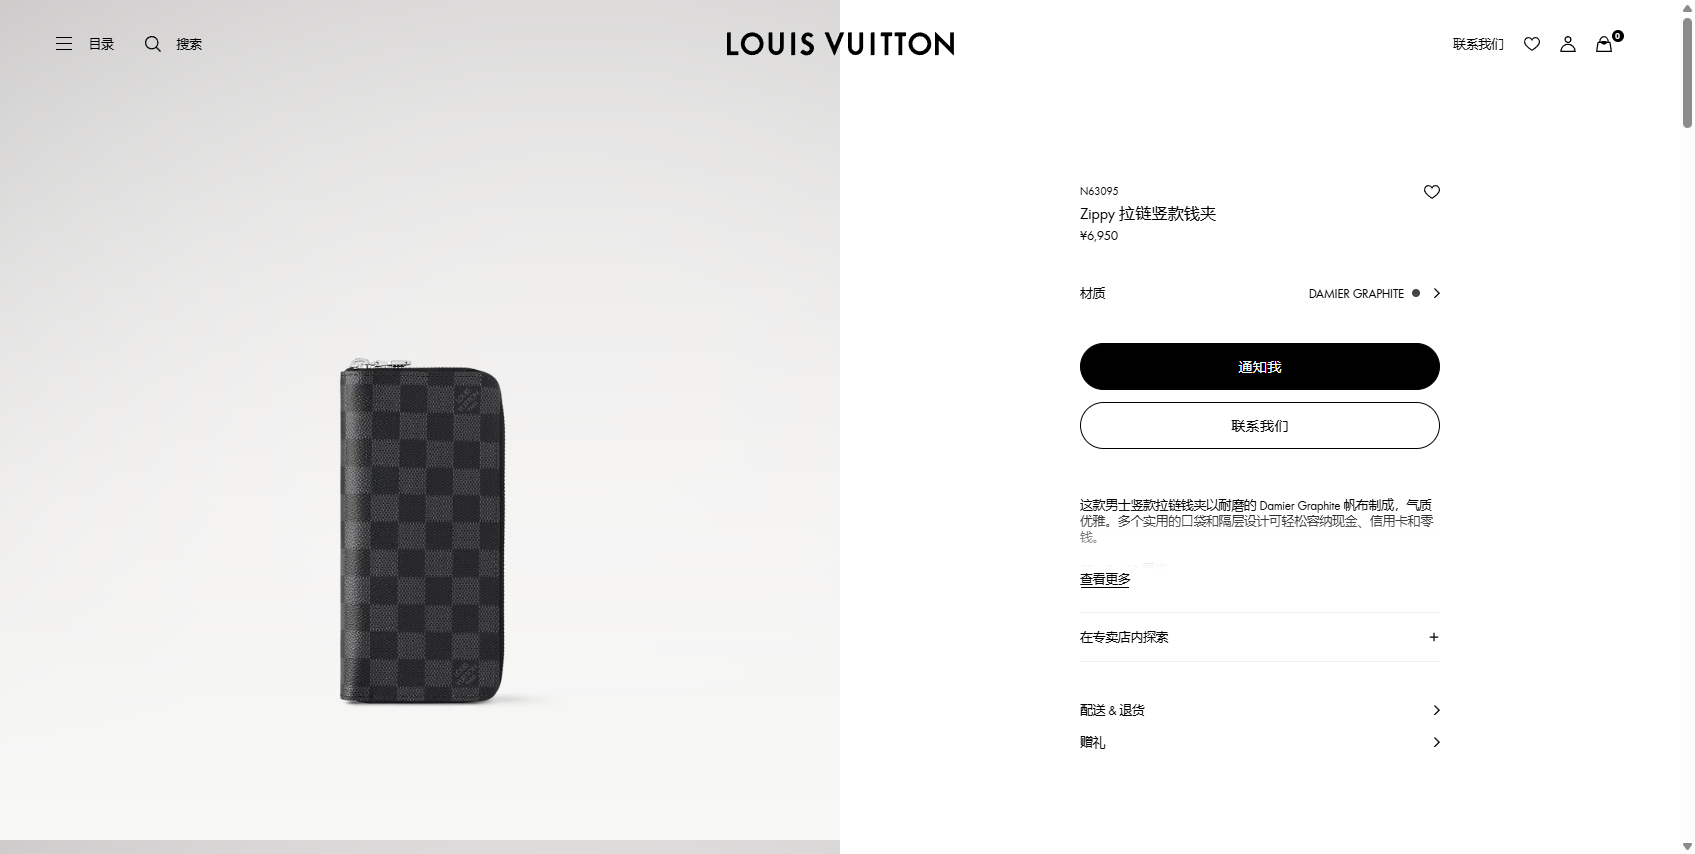This screenshot has width=1695, height=854.
Task: Add the Zippy wallet to wishlist via heart
Action: coord(1432,192)
